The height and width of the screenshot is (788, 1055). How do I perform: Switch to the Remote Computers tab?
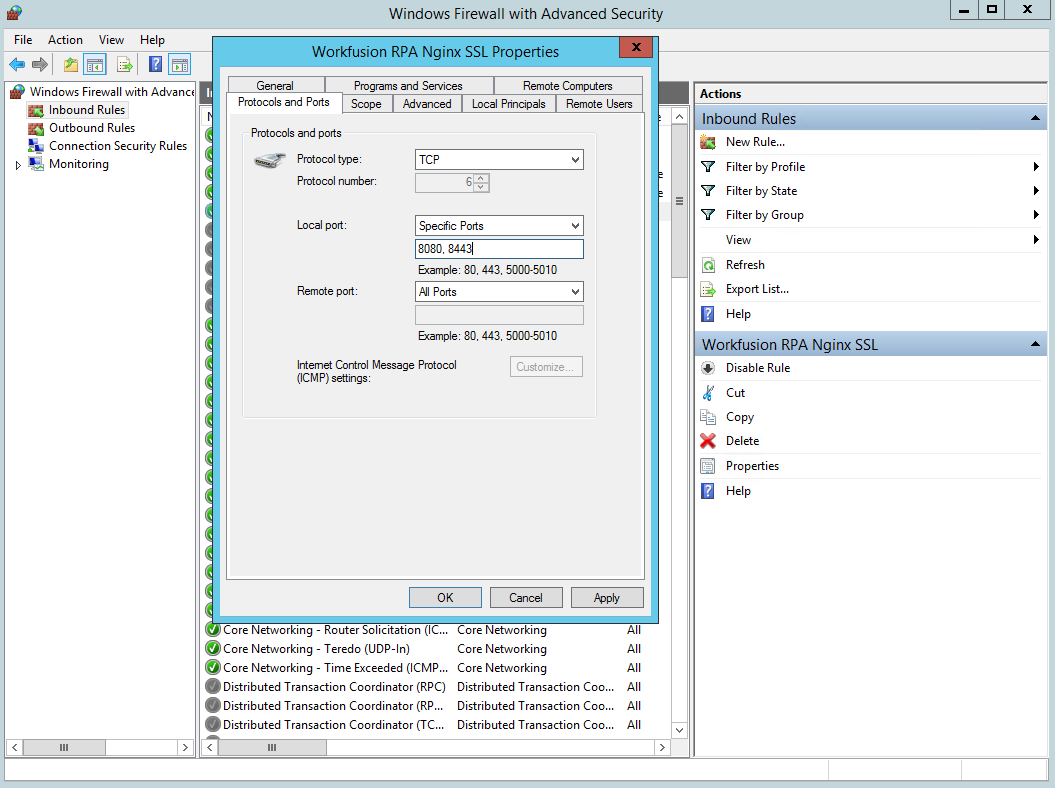coord(568,85)
